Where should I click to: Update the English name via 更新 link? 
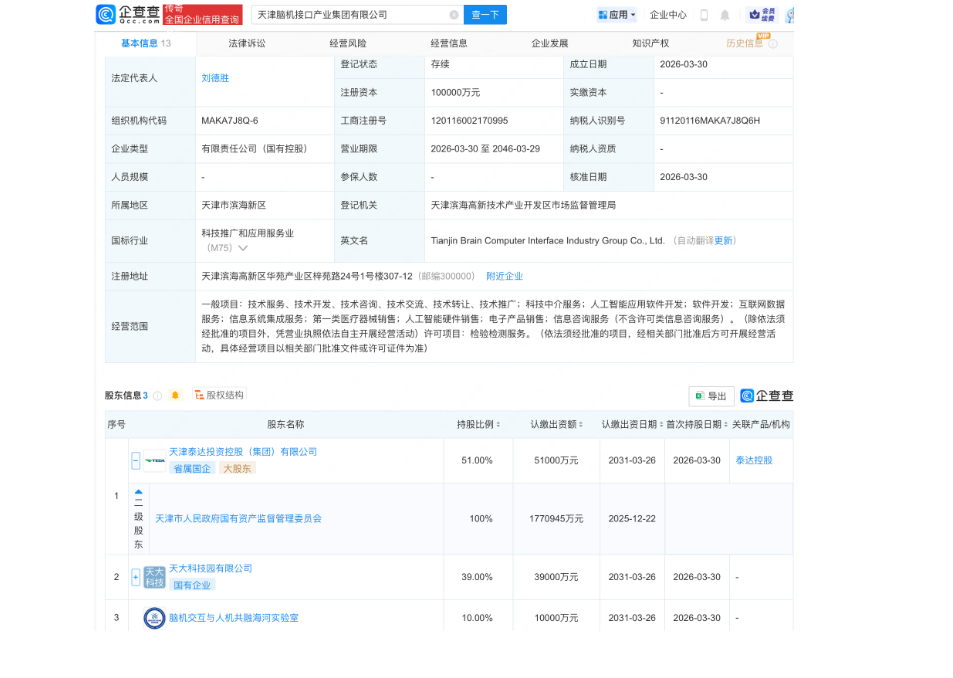pyautogui.click(x=723, y=241)
